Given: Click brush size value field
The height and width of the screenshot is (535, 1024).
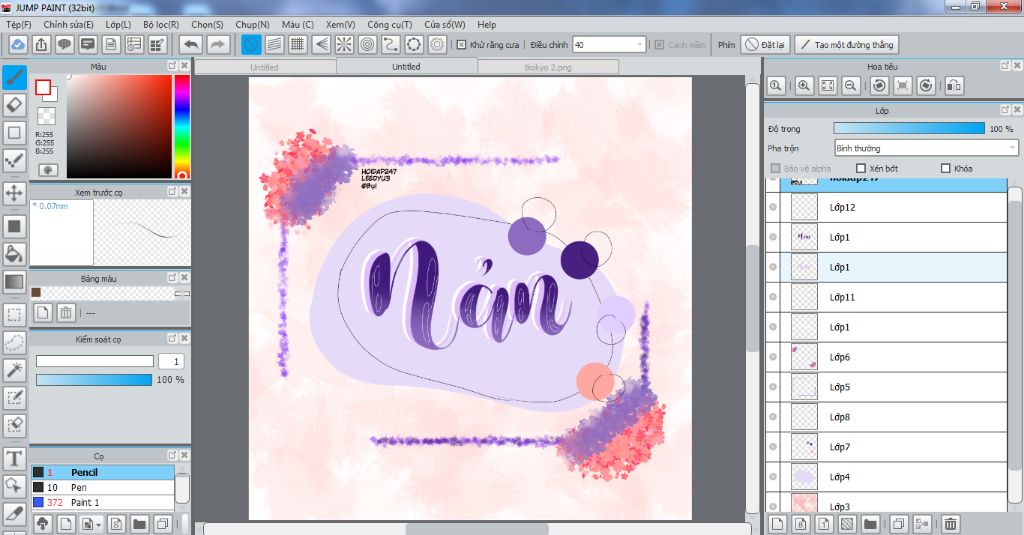Looking at the screenshot, I should pos(172,361).
